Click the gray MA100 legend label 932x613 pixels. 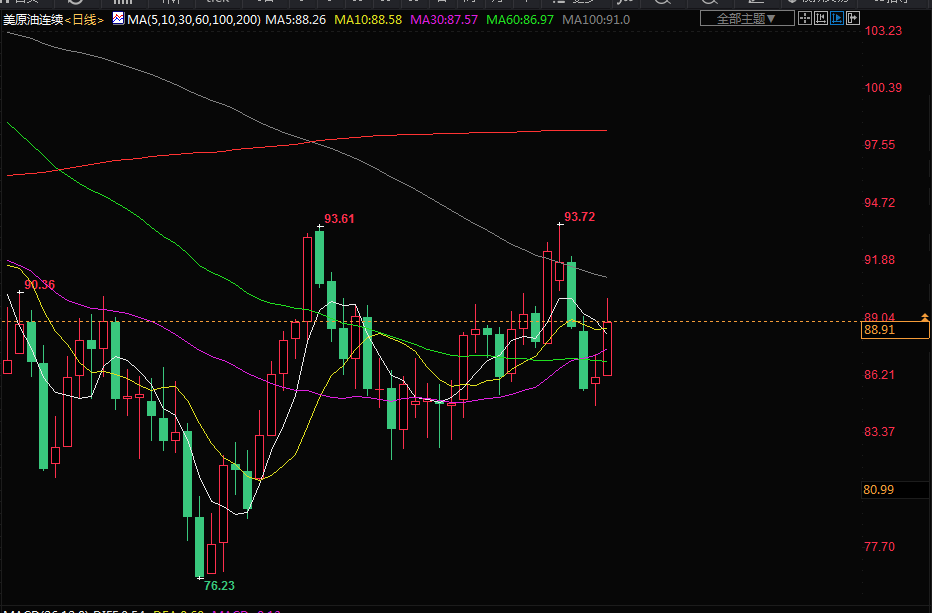pos(596,20)
